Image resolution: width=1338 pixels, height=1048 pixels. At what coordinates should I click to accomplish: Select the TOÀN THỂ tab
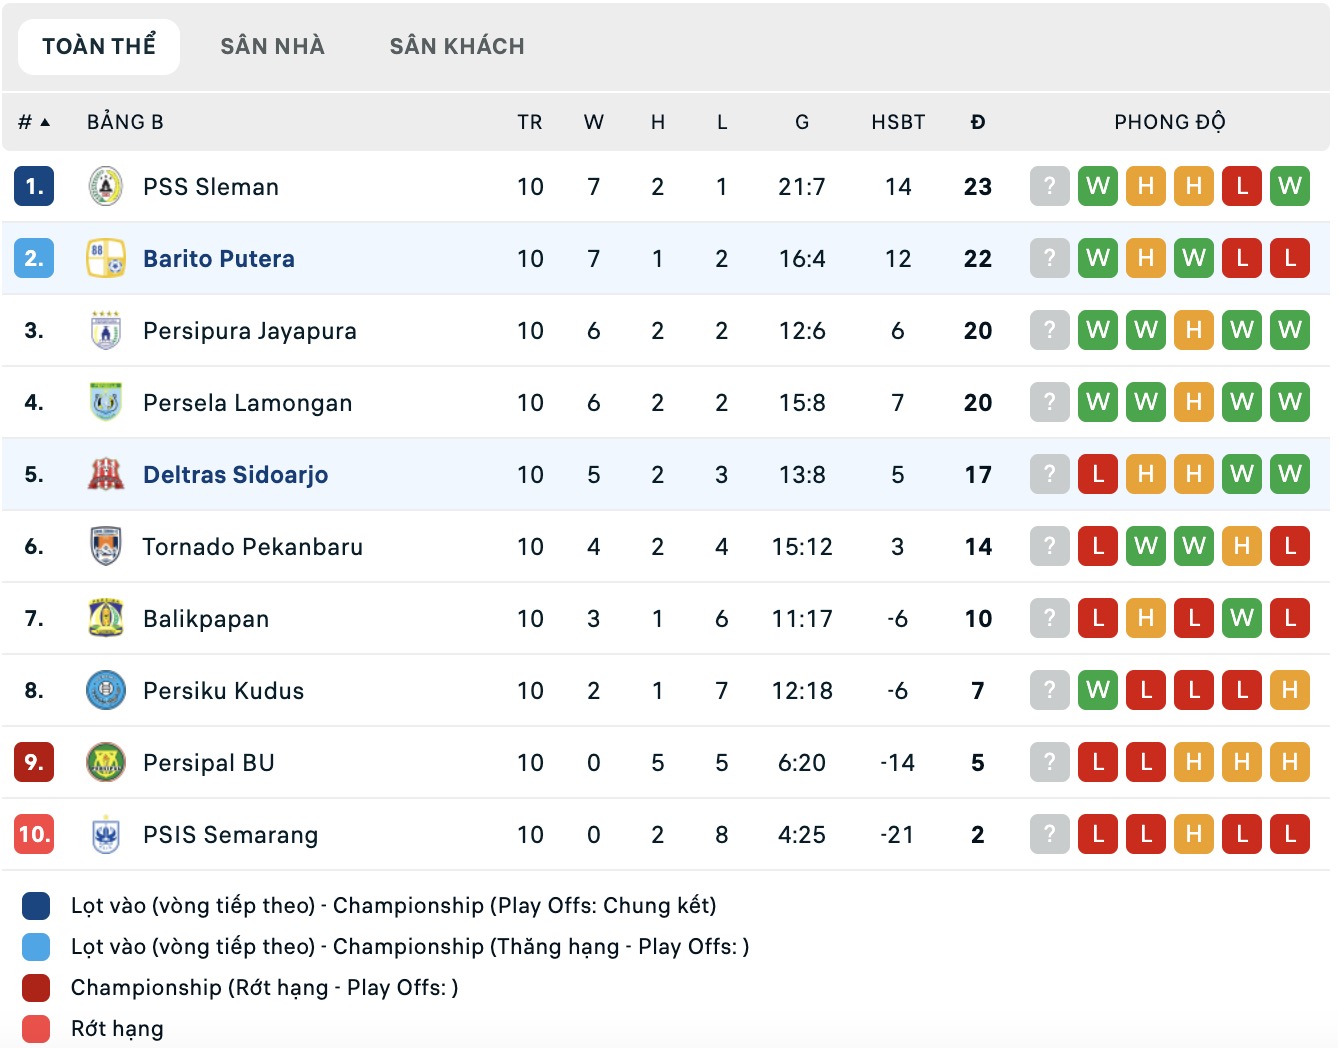click(98, 45)
